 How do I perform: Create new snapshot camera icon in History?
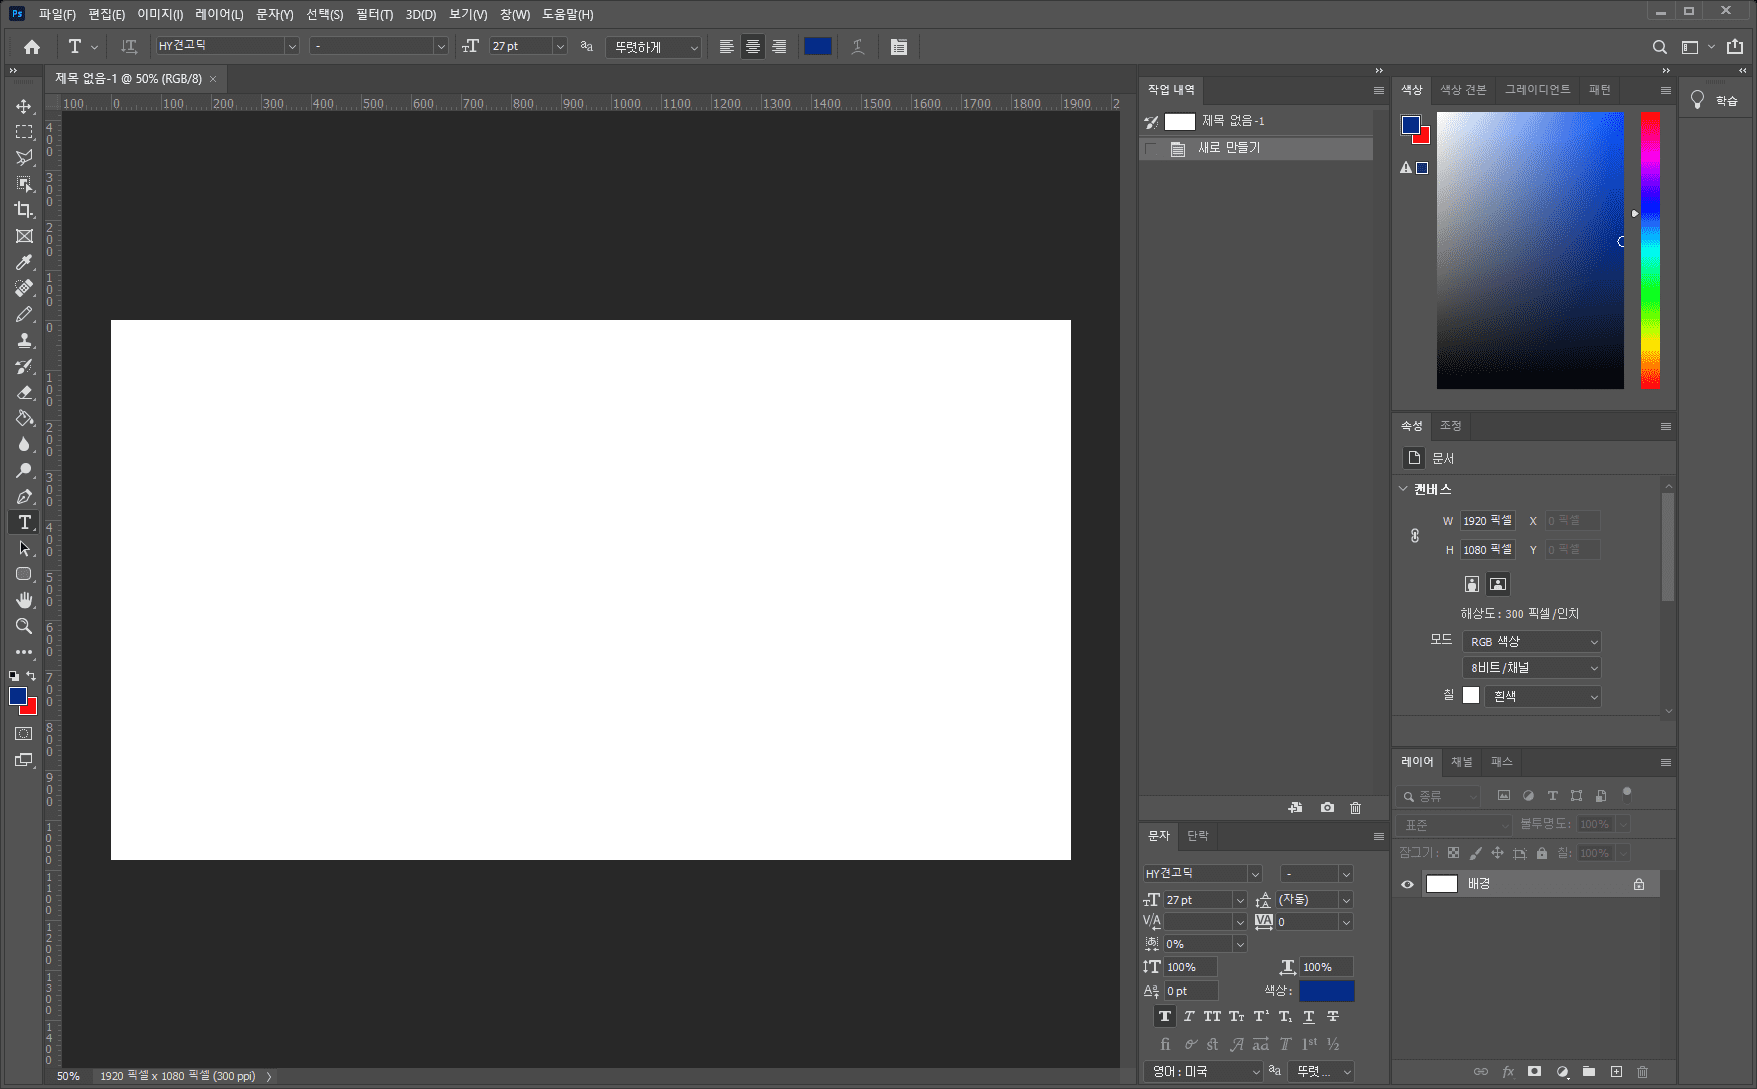coord(1327,808)
